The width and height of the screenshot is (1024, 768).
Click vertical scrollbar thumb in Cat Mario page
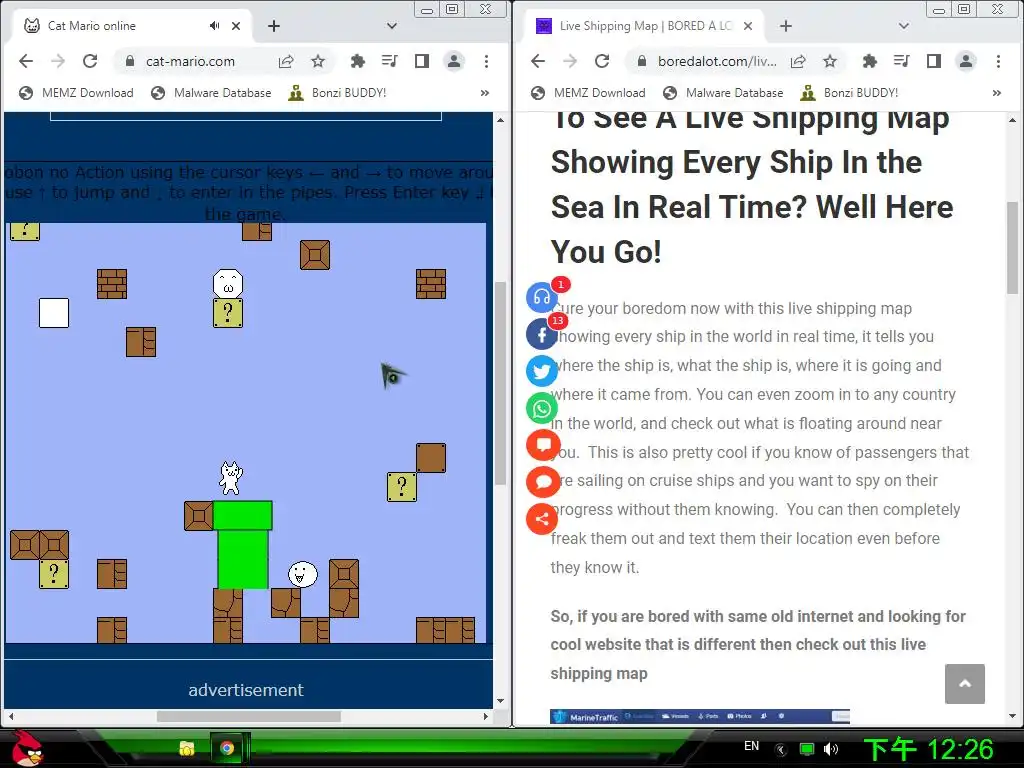500,383
